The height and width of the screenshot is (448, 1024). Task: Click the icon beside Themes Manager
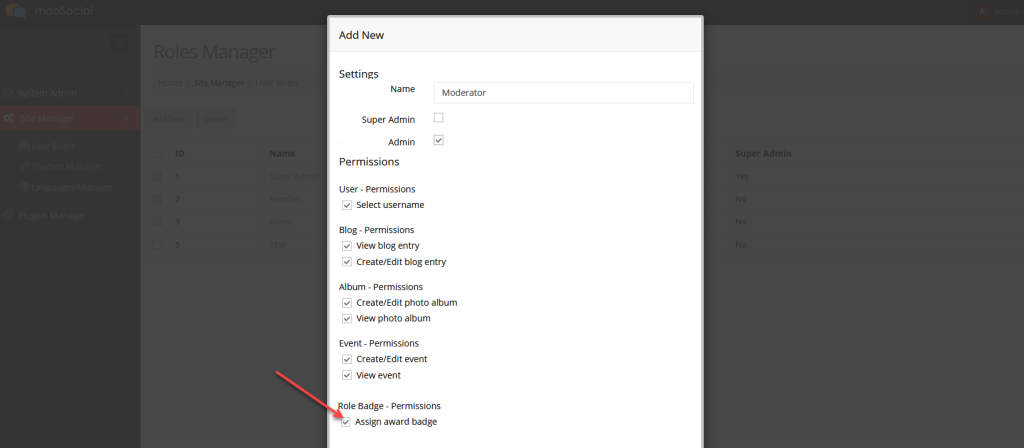(24, 167)
